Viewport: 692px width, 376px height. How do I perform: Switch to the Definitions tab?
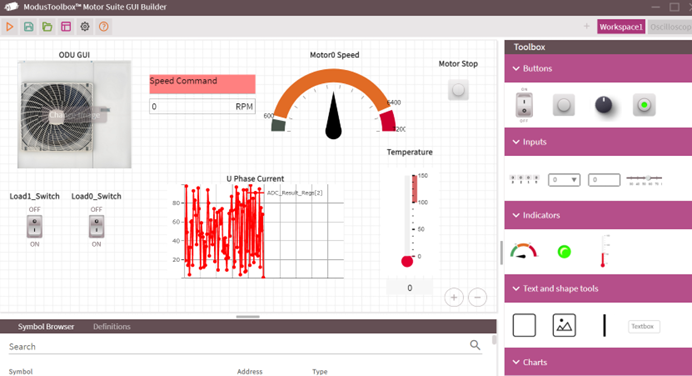tap(112, 327)
